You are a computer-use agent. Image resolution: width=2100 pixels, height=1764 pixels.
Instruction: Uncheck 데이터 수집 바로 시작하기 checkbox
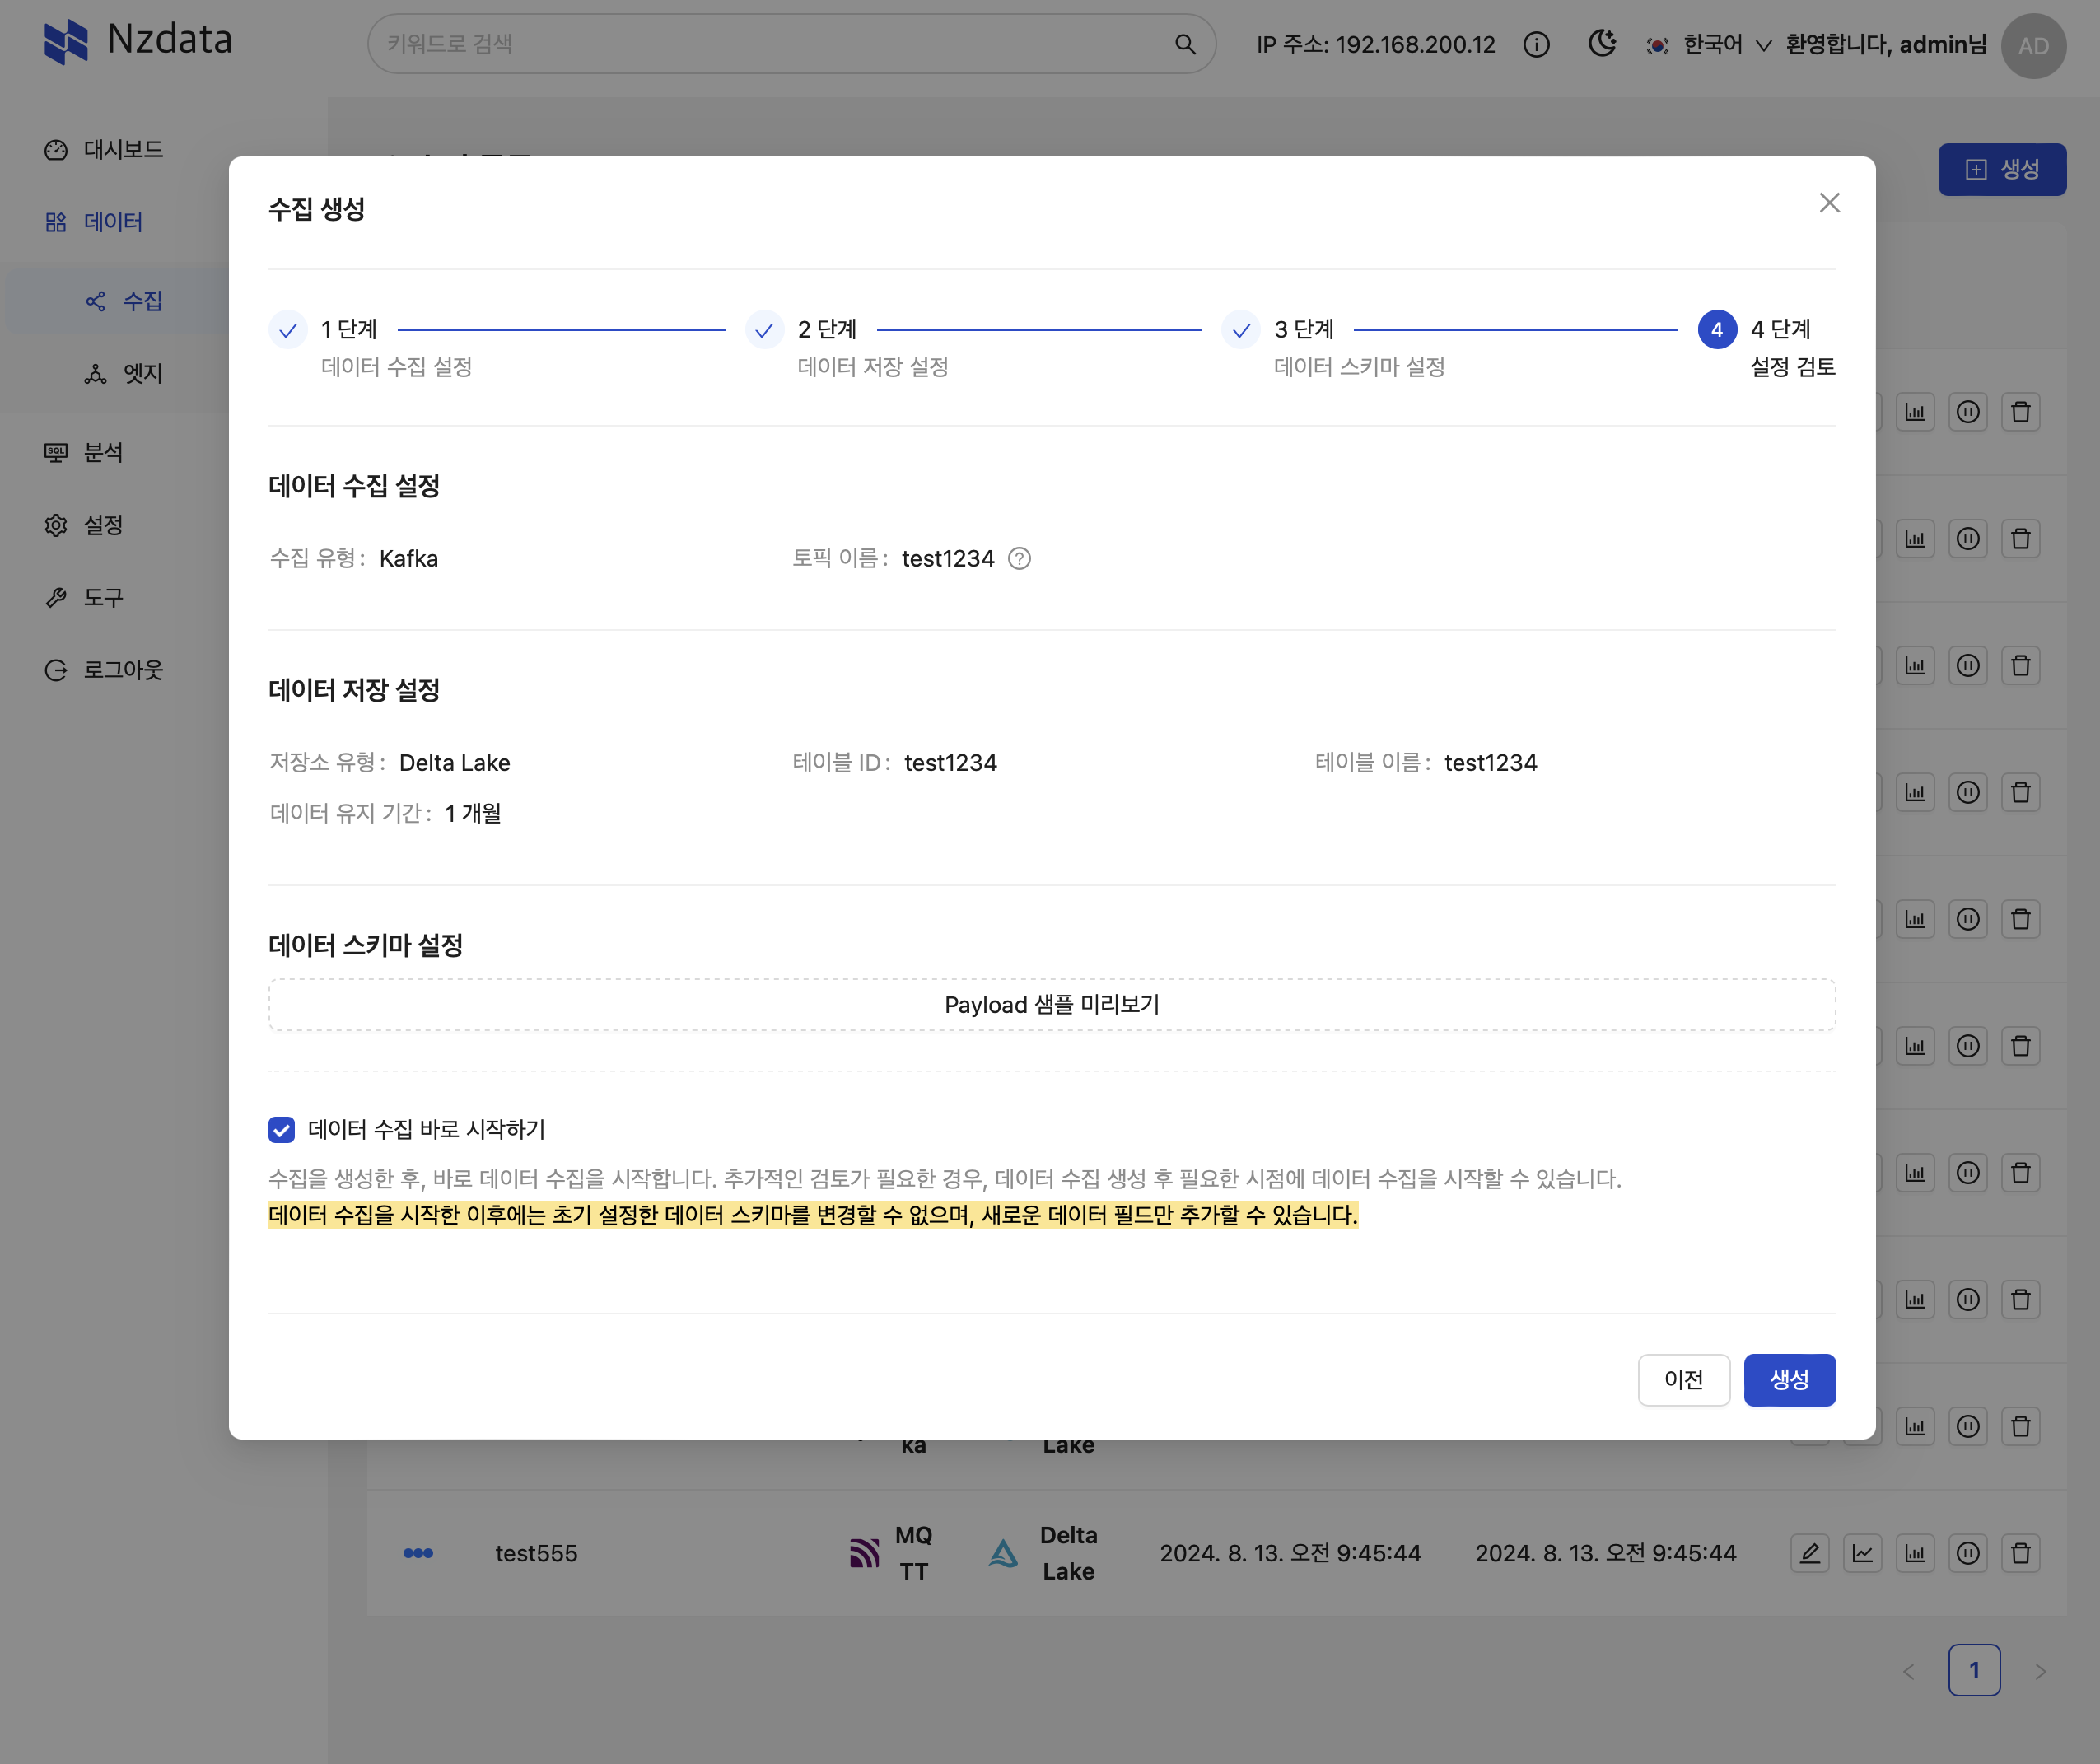(282, 1130)
